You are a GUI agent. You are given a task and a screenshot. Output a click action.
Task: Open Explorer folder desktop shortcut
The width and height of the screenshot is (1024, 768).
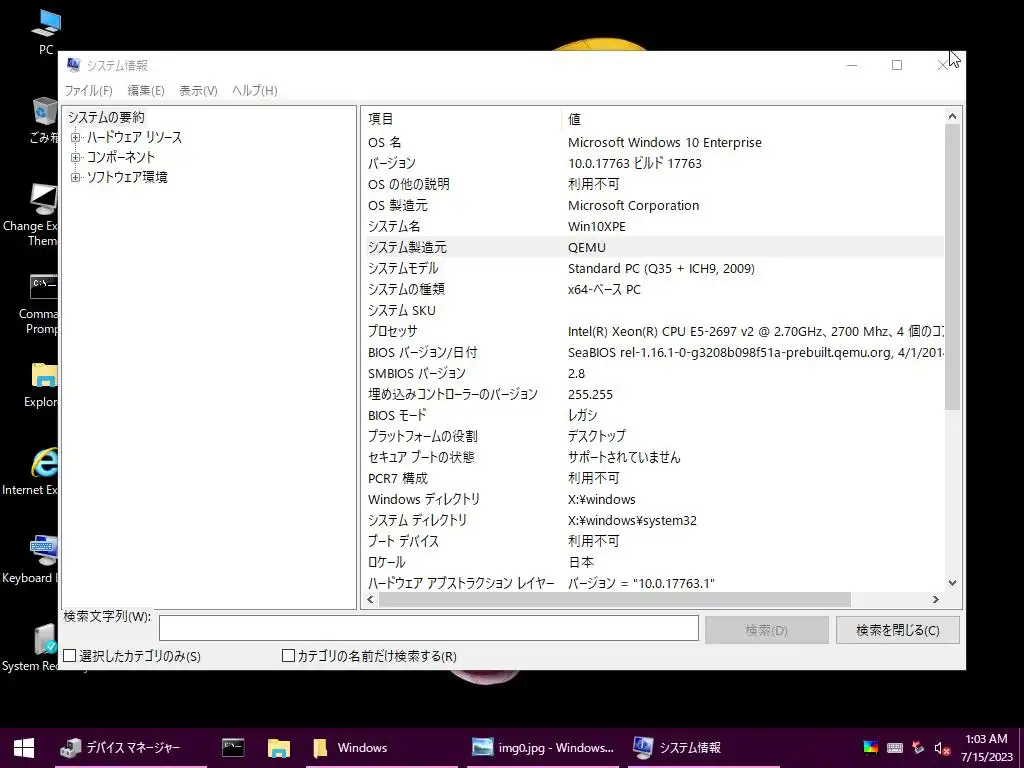[42, 385]
